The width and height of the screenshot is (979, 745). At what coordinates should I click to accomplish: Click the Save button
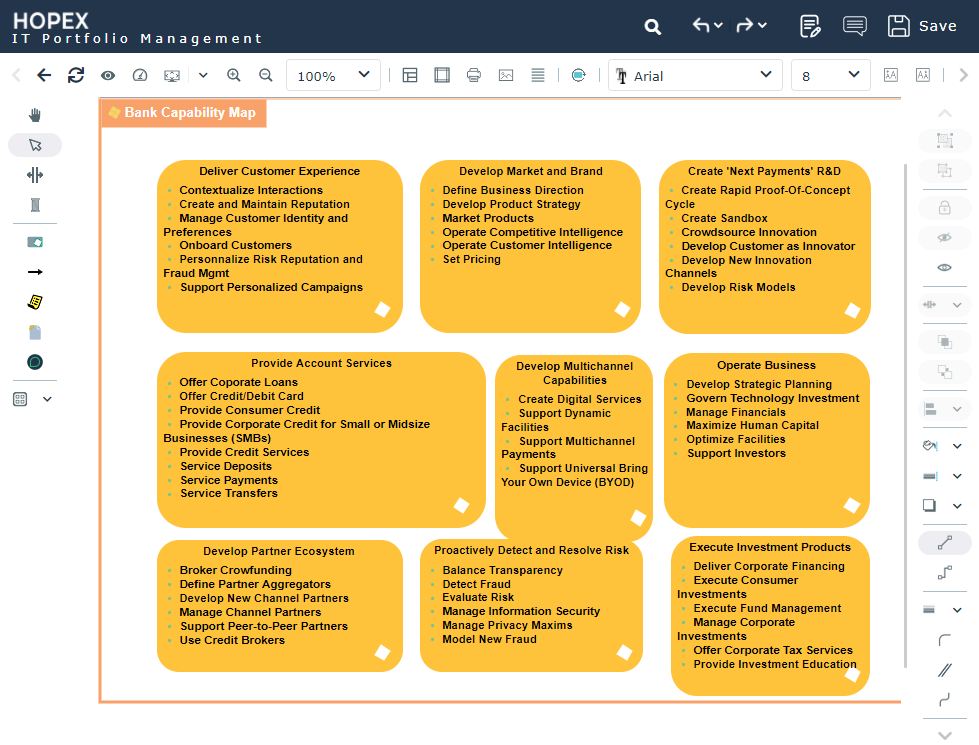click(x=922, y=26)
